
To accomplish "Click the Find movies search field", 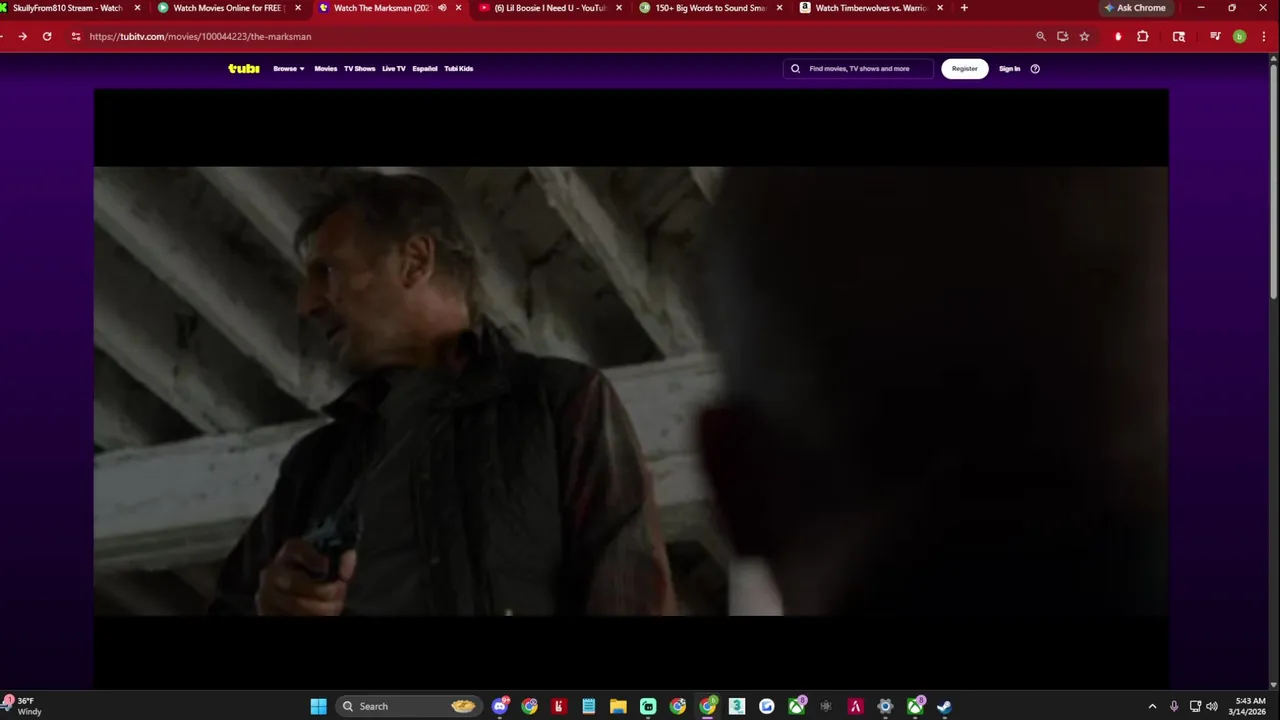I will (x=859, y=69).
